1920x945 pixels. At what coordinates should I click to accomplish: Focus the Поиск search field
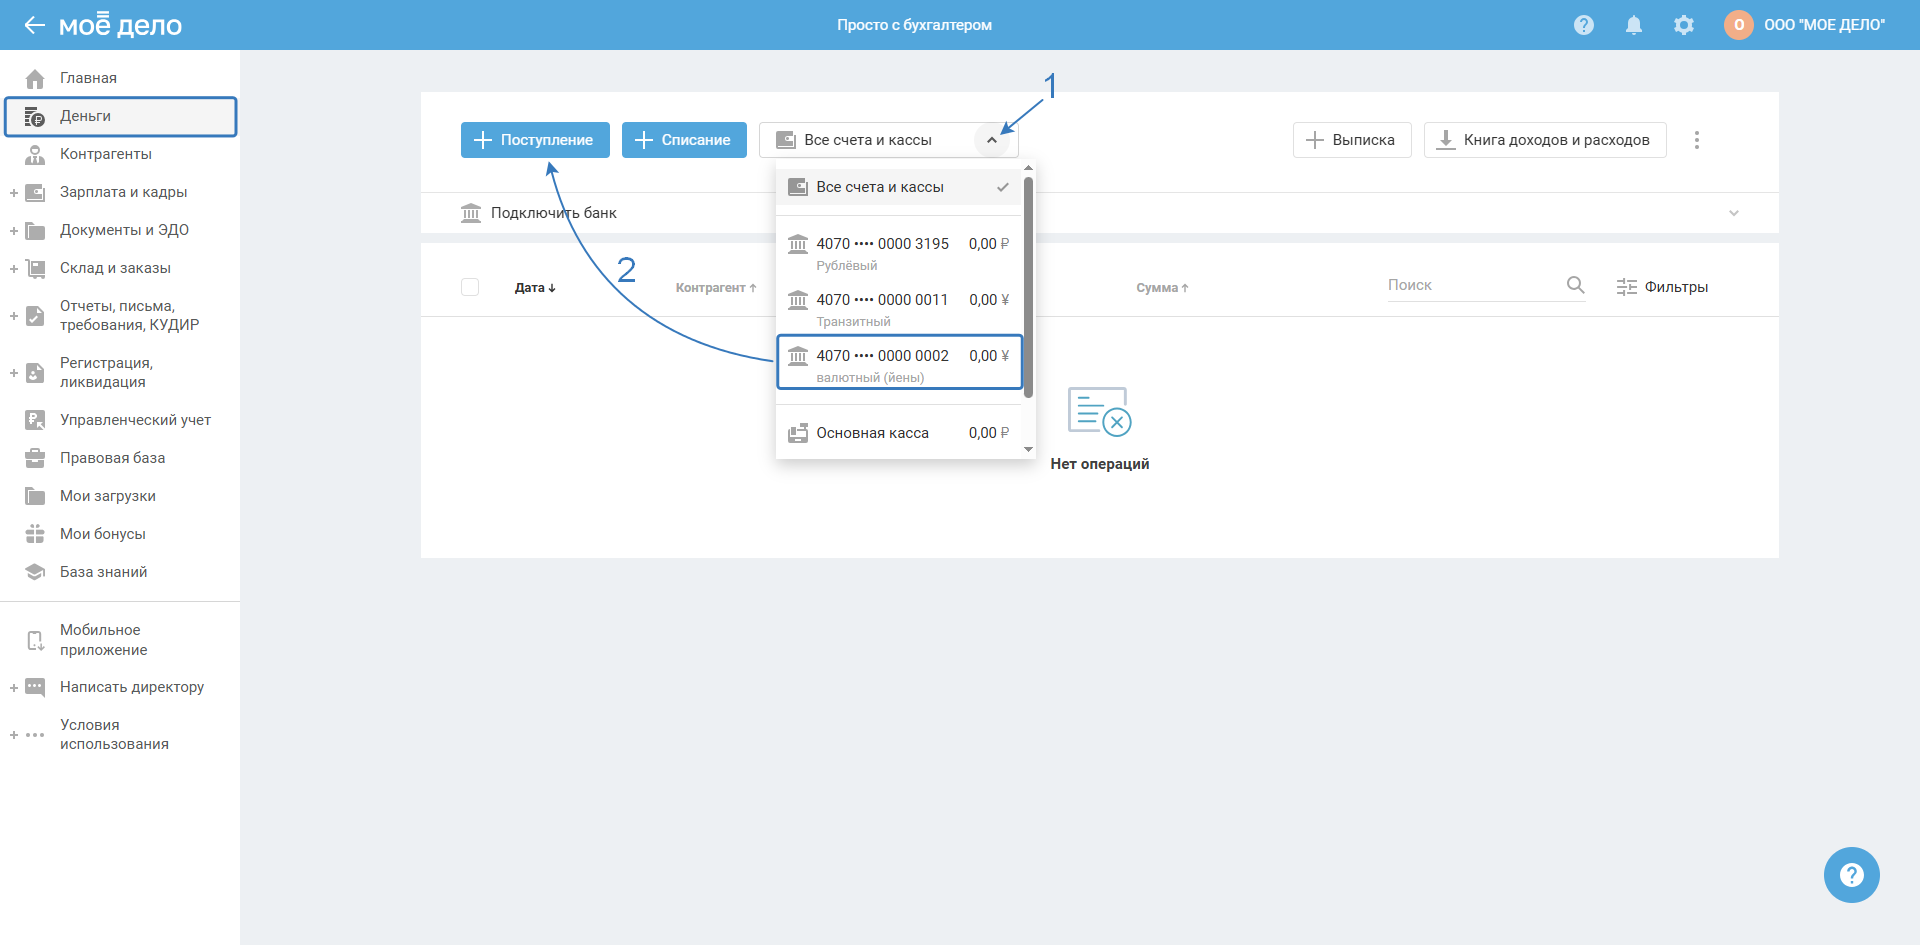(x=1474, y=285)
